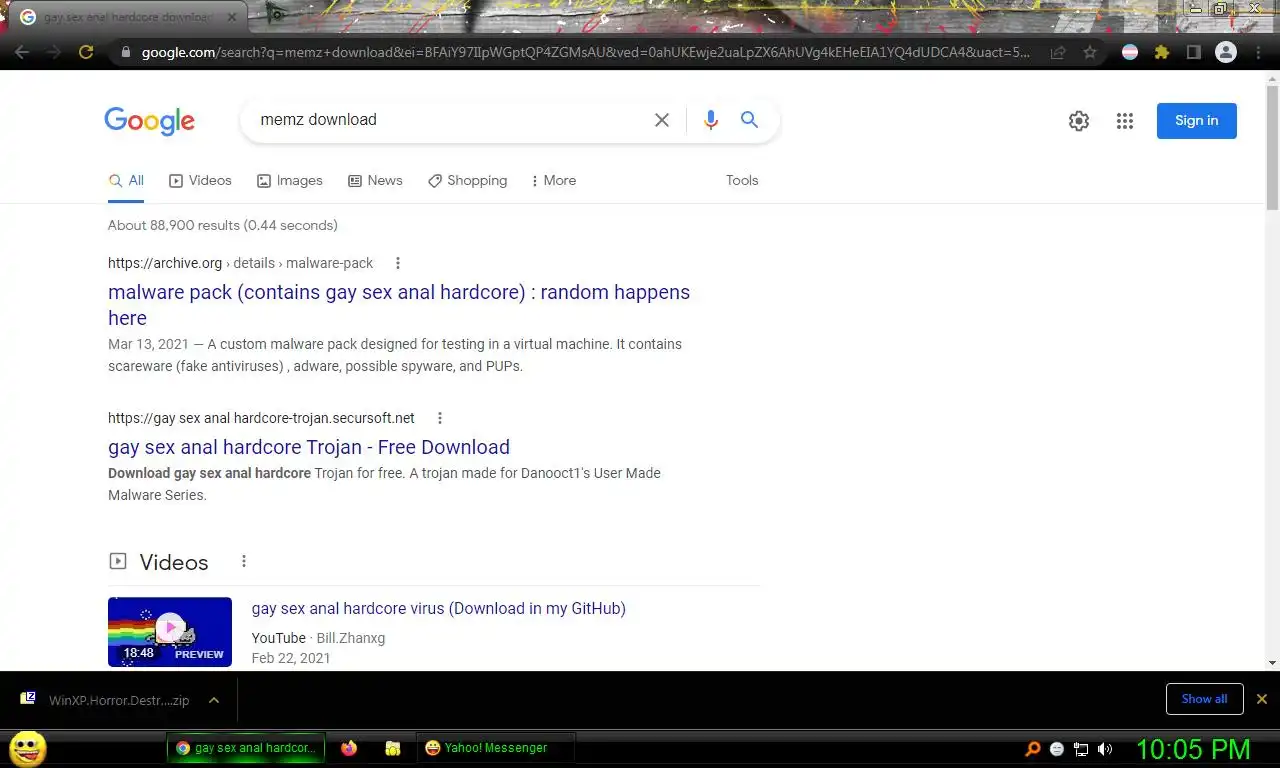Open the "malware pack" archive.org result title

click(x=399, y=305)
